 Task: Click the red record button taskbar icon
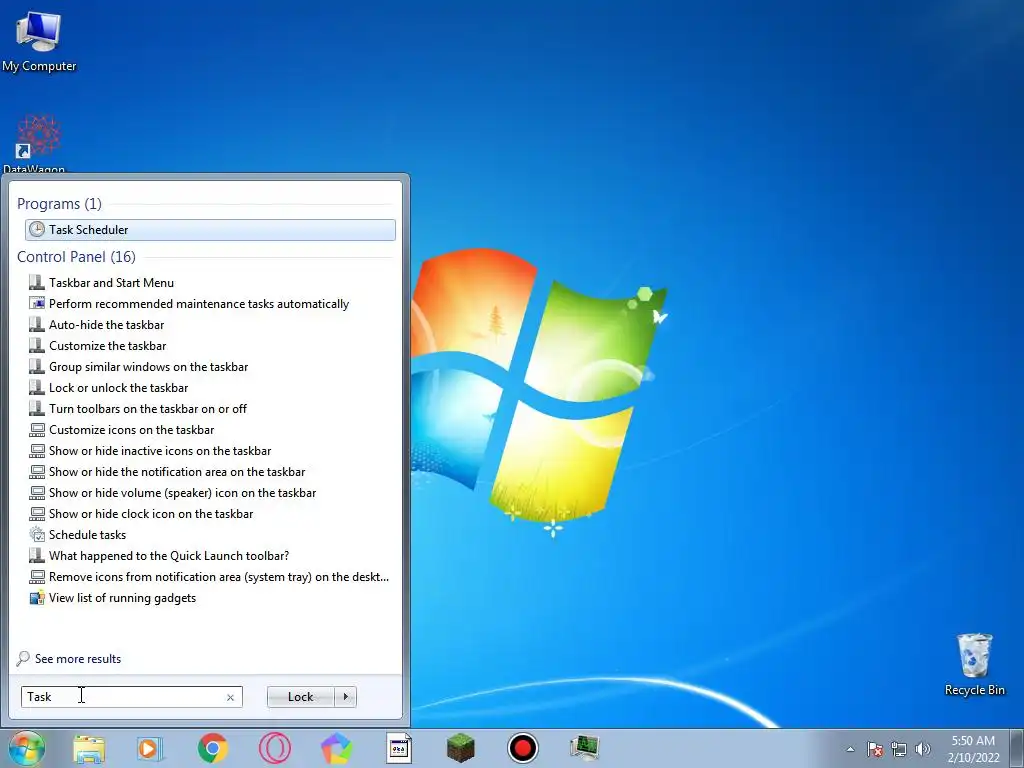[x=522, y=748]
